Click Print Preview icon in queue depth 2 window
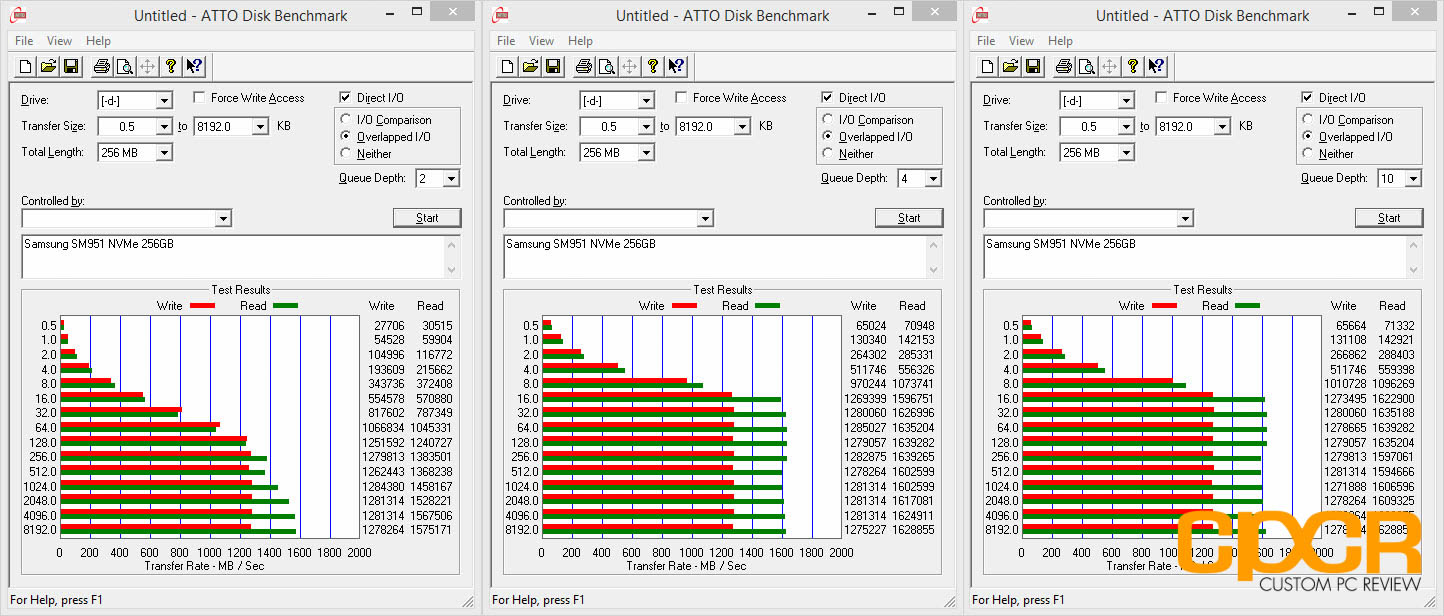Viewport: 1444px width, 616px height. (x=124, y=67)
